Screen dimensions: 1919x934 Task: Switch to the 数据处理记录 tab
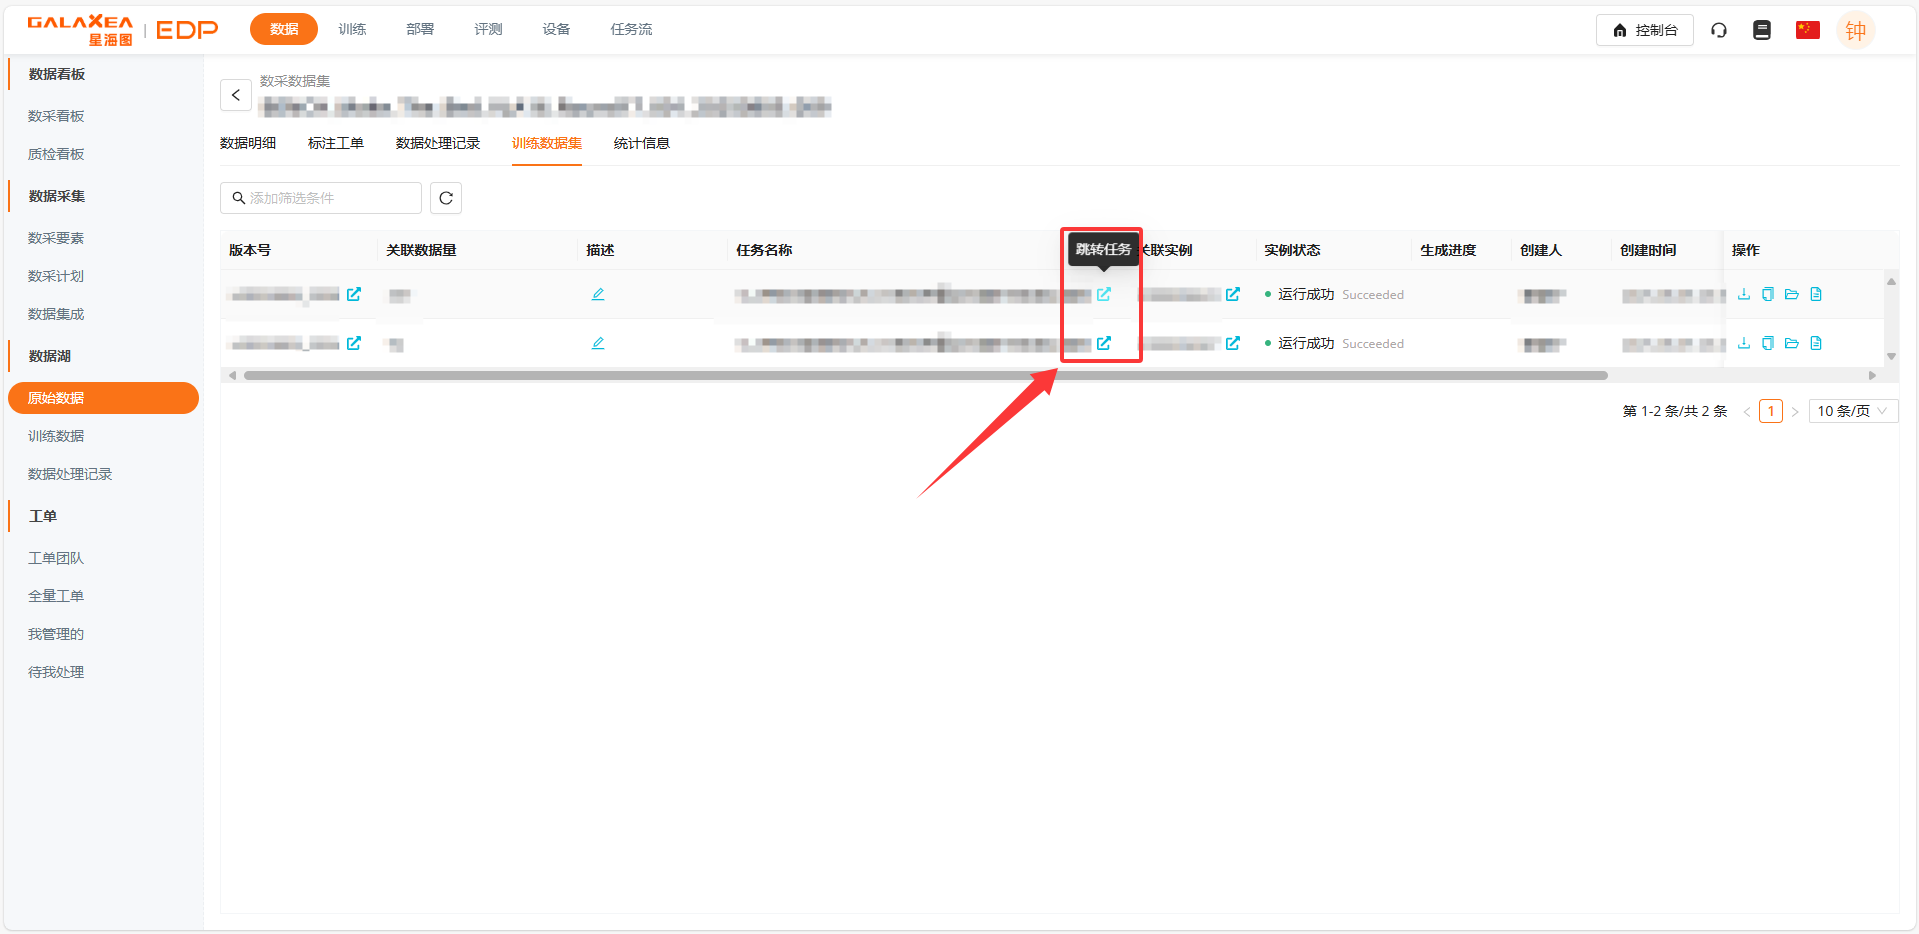(x=438, y=143)
